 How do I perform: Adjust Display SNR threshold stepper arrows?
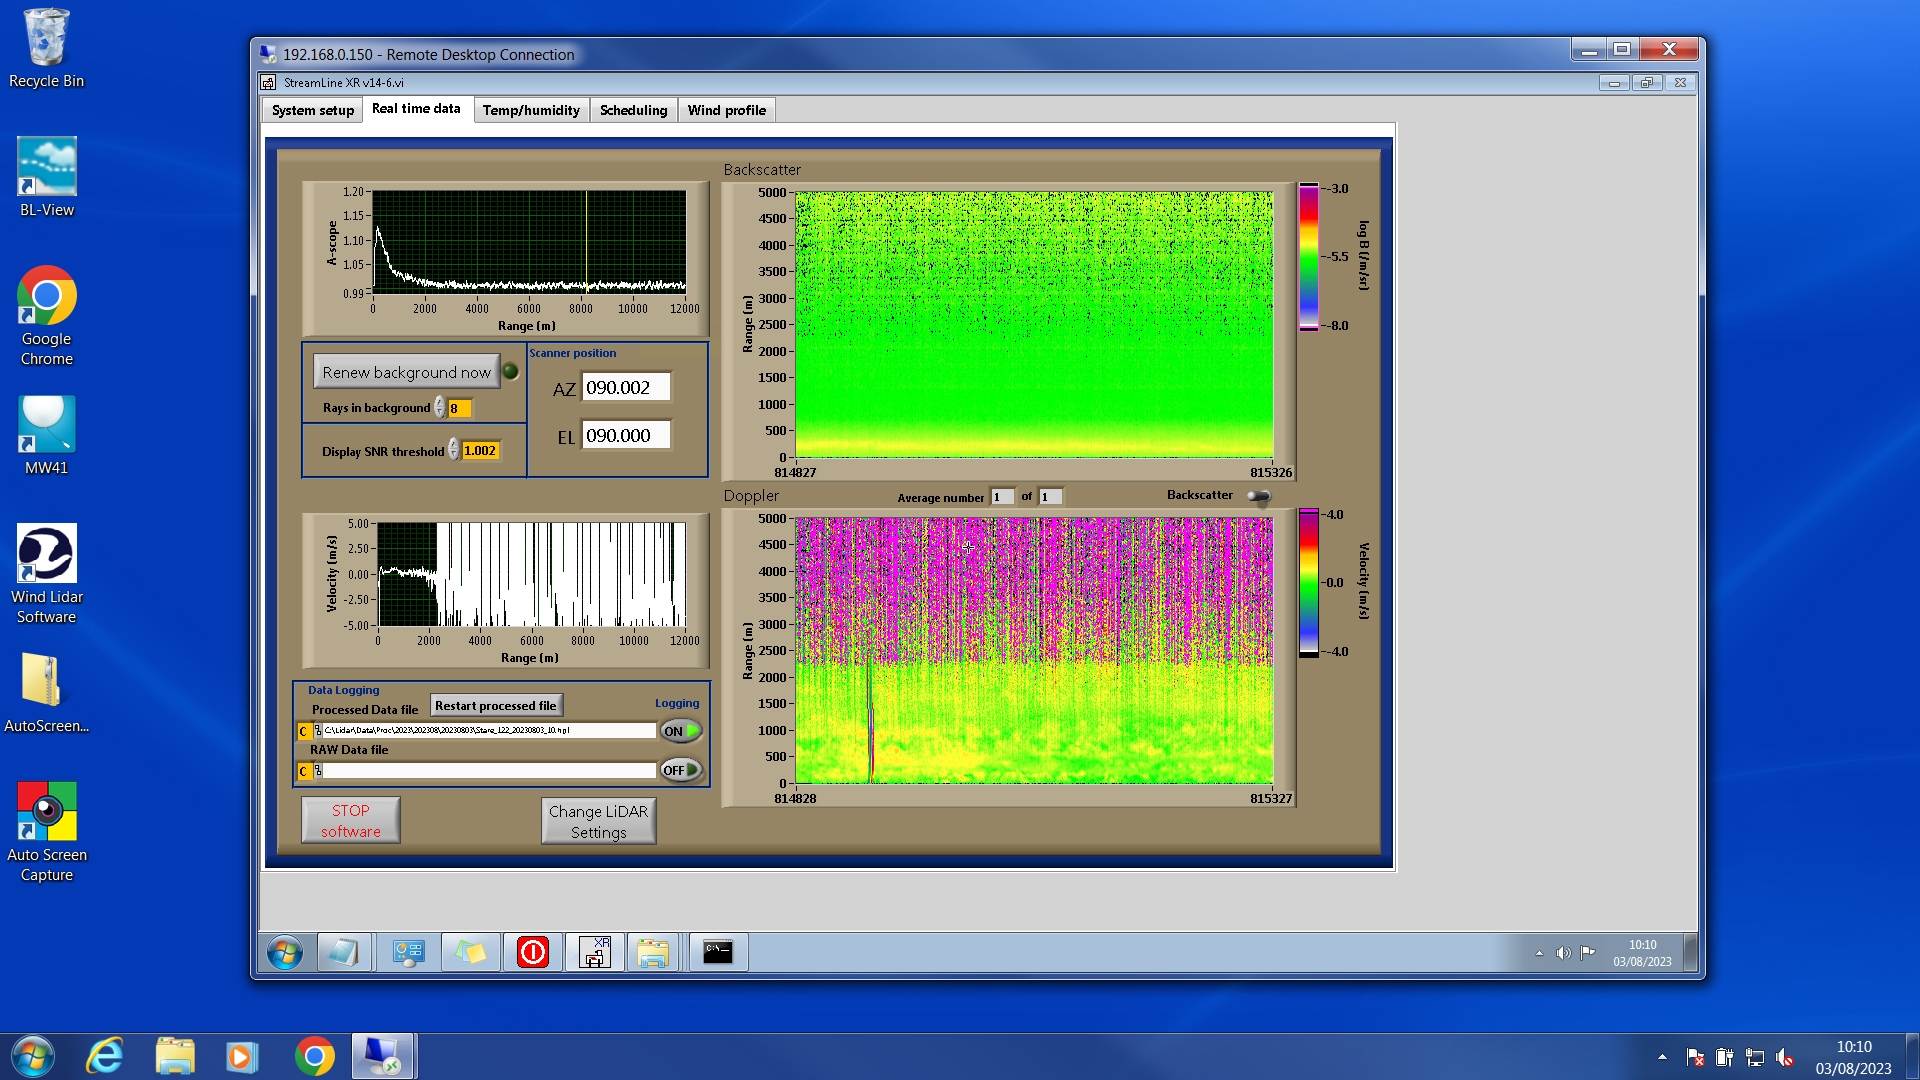pos(453,451)
